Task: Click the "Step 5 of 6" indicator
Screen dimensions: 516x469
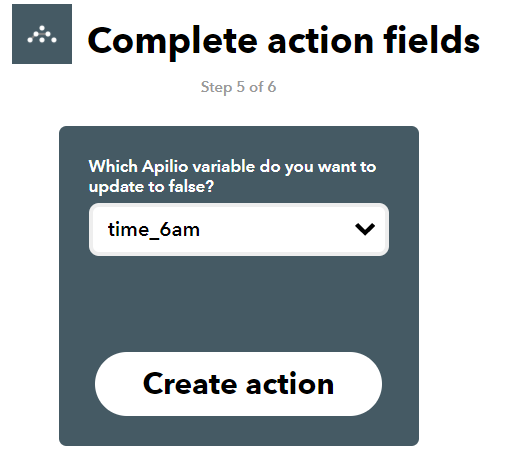Action: 238,87
